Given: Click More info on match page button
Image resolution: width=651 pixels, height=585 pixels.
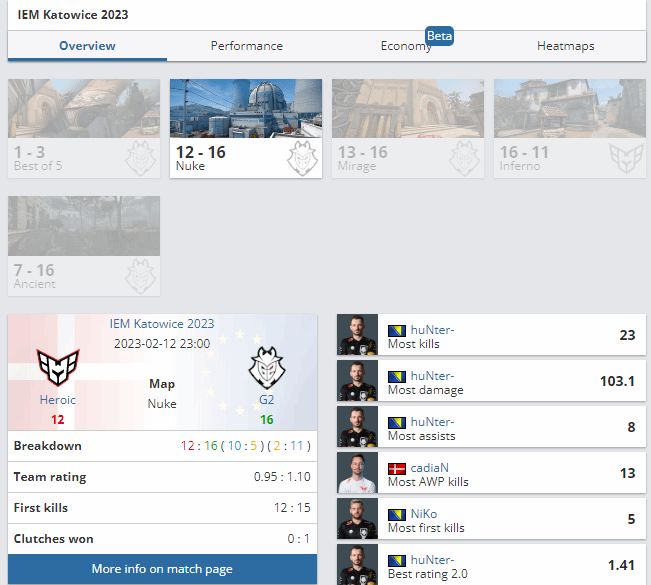Looking at the screenshot, I should click(162, 569).
